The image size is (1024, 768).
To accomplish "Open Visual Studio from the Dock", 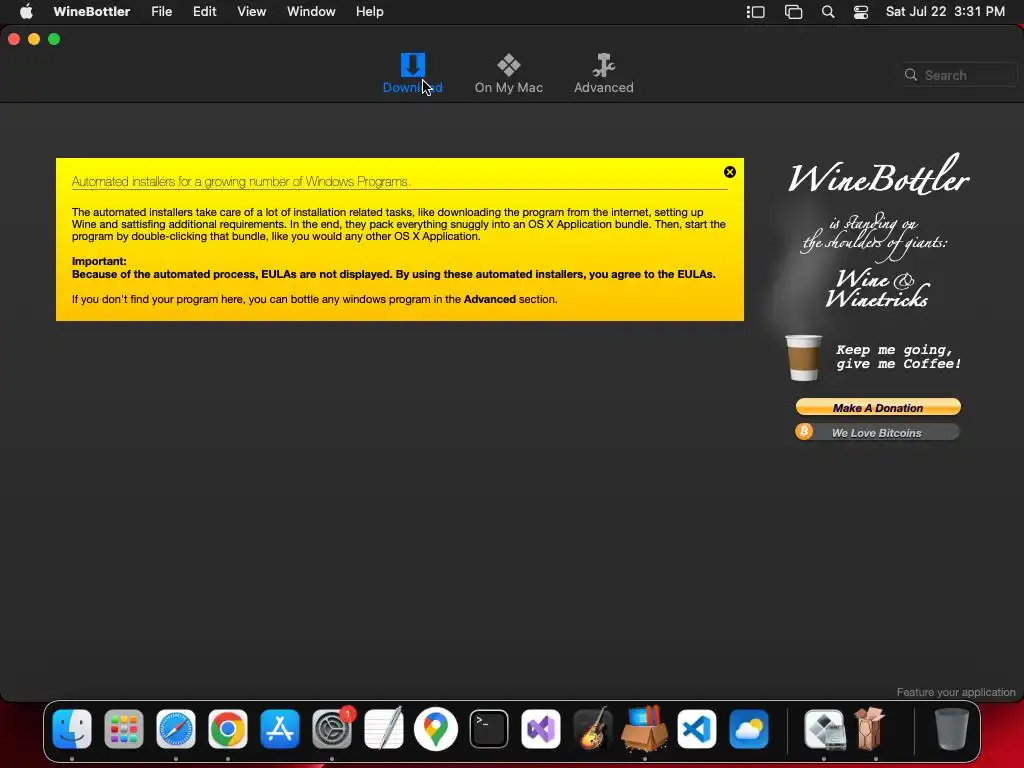I will point(541,729).
